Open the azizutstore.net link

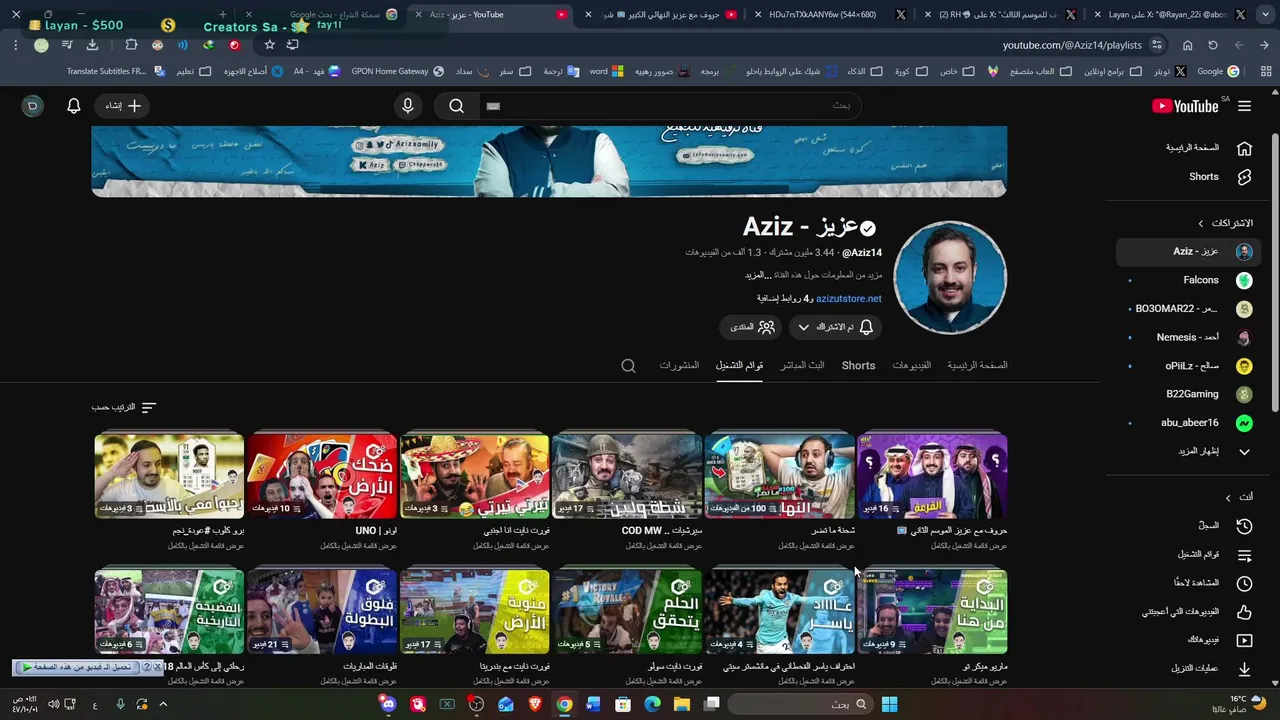(848, 298)
